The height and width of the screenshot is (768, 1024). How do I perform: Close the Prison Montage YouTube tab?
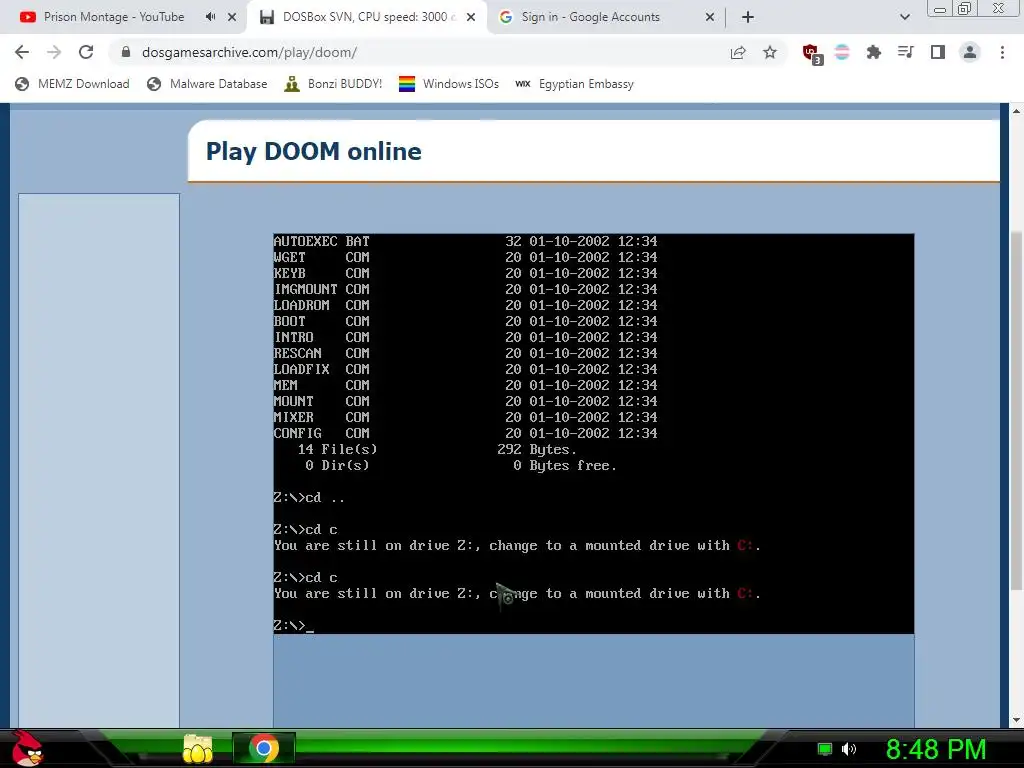(x=232, y=17)
